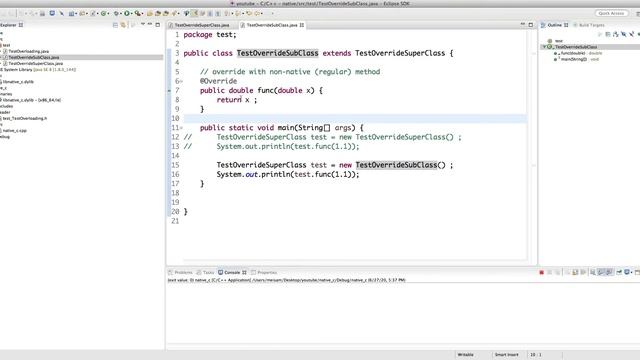Image resolution: width=640 pixels, height=360 pixels.
Task: Click line number 15 in the gutter
Action: 175,165
